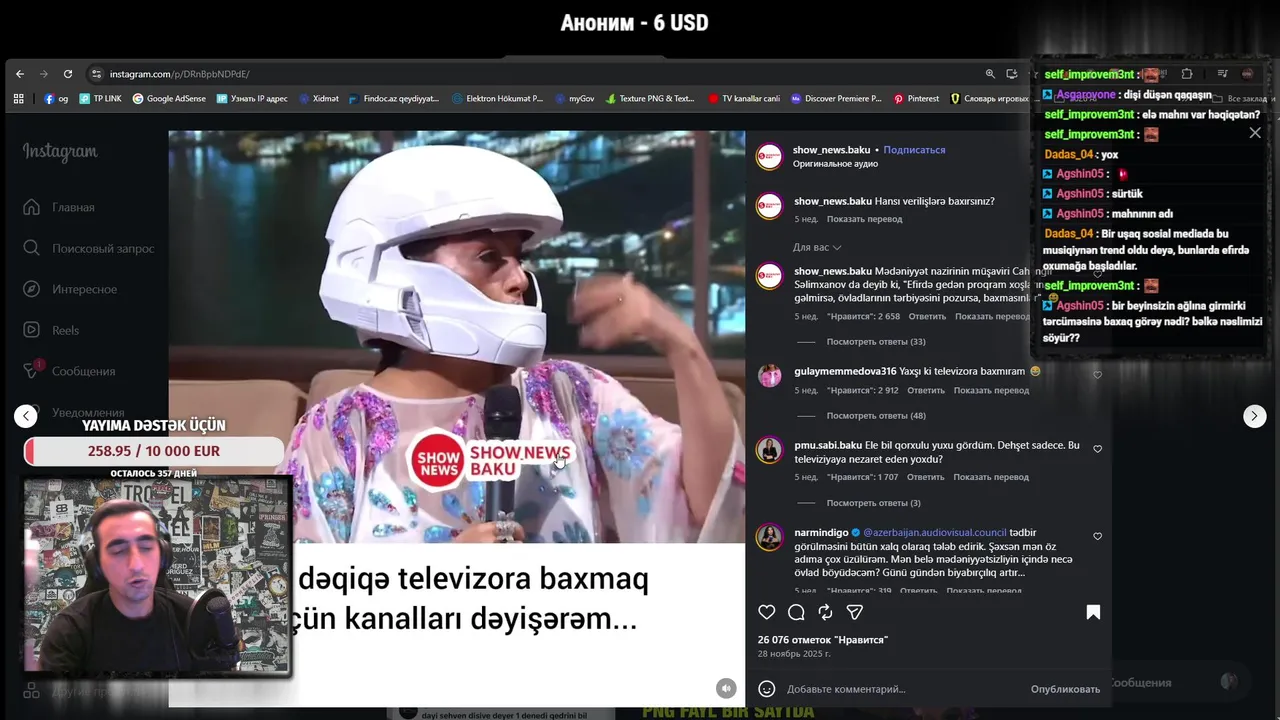This screenshot has width=1280, height=720.
Task: Open Интересное explore page
Action: click(70, 289)
